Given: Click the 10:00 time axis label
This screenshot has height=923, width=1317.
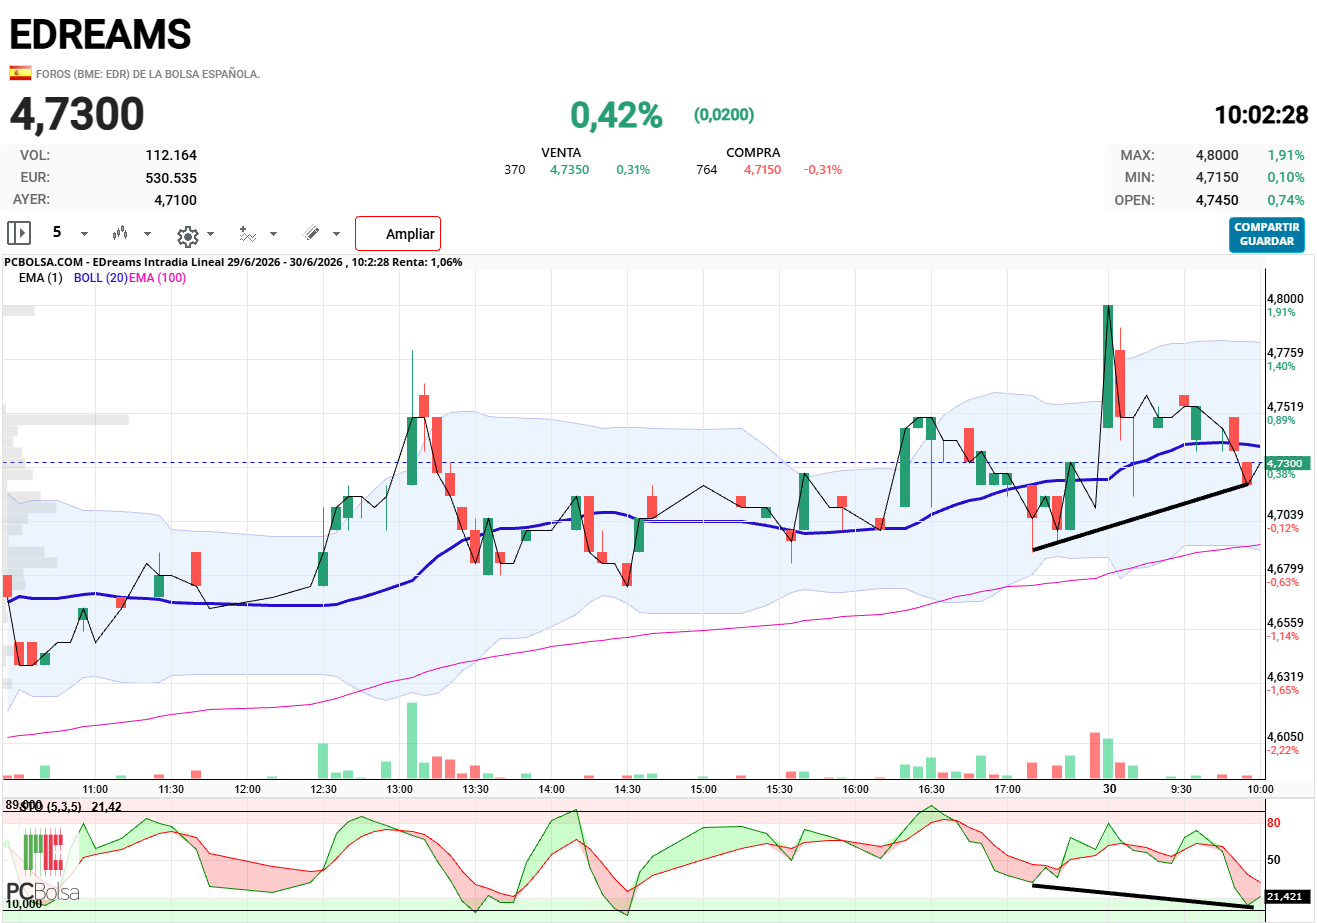Looking at the screenshot, I should (1260, 789).
